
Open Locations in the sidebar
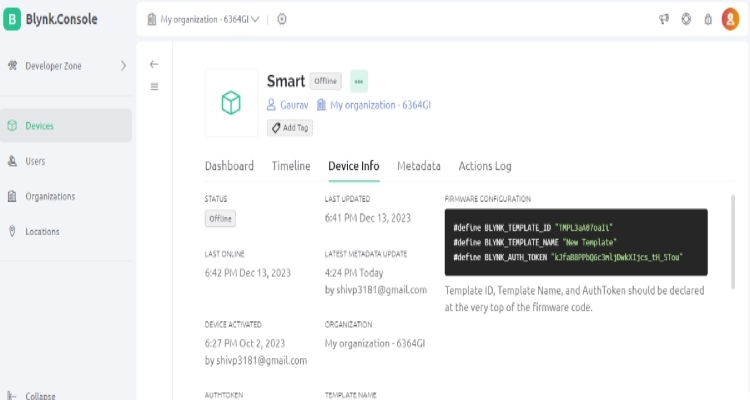click(66, 232)
